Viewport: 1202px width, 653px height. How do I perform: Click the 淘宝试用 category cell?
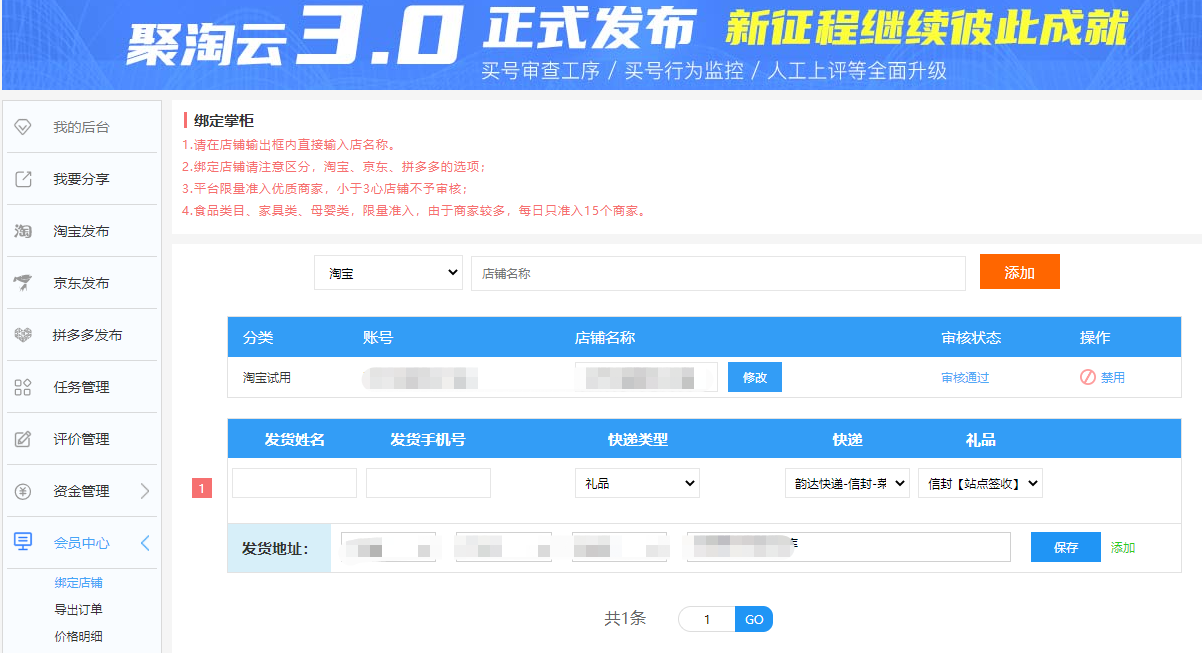pyautogui.click(x=267, y=378)
